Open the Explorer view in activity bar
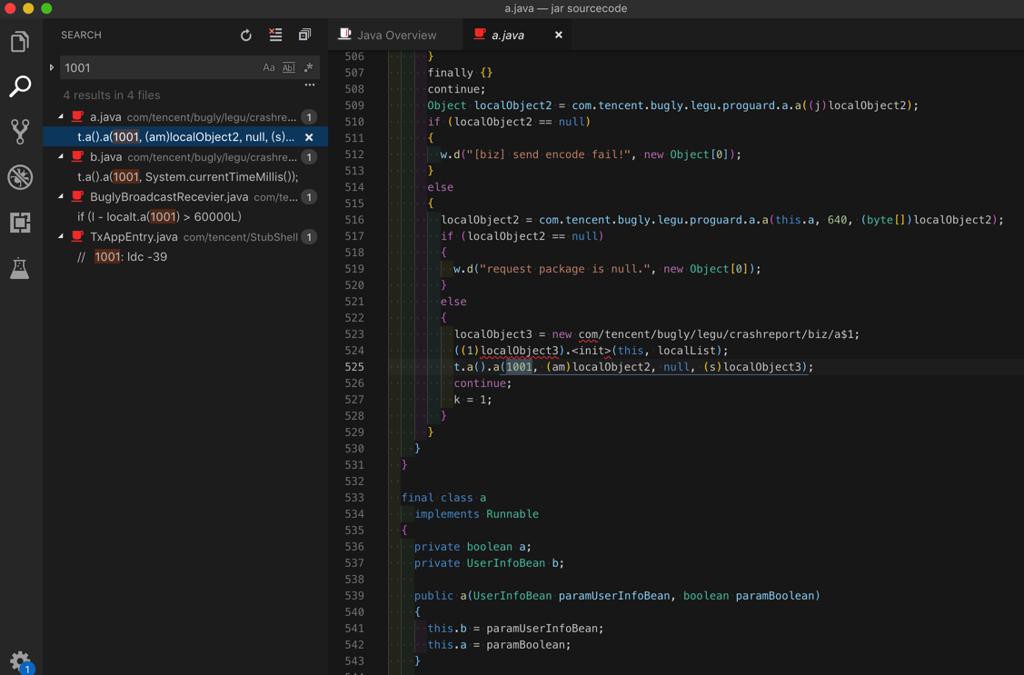 click(20, 42)
